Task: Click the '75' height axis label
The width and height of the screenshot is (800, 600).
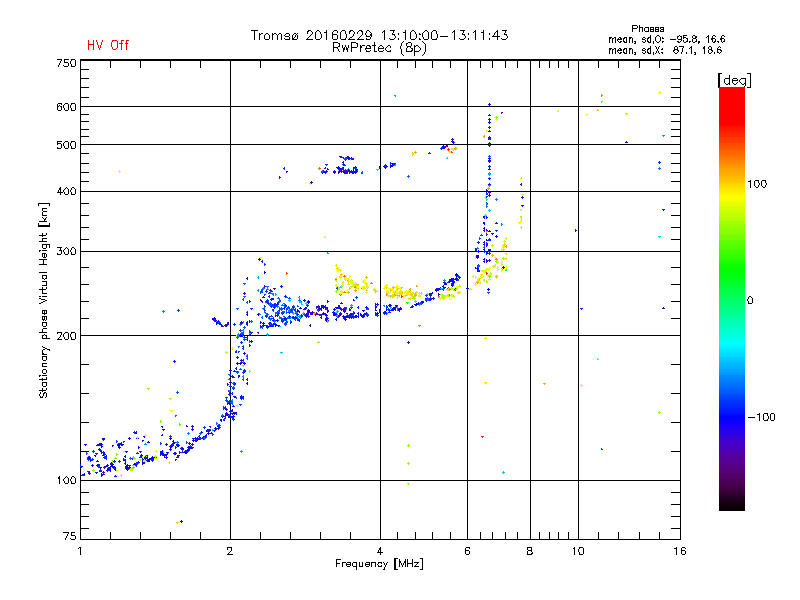Action: coord(70,536)
